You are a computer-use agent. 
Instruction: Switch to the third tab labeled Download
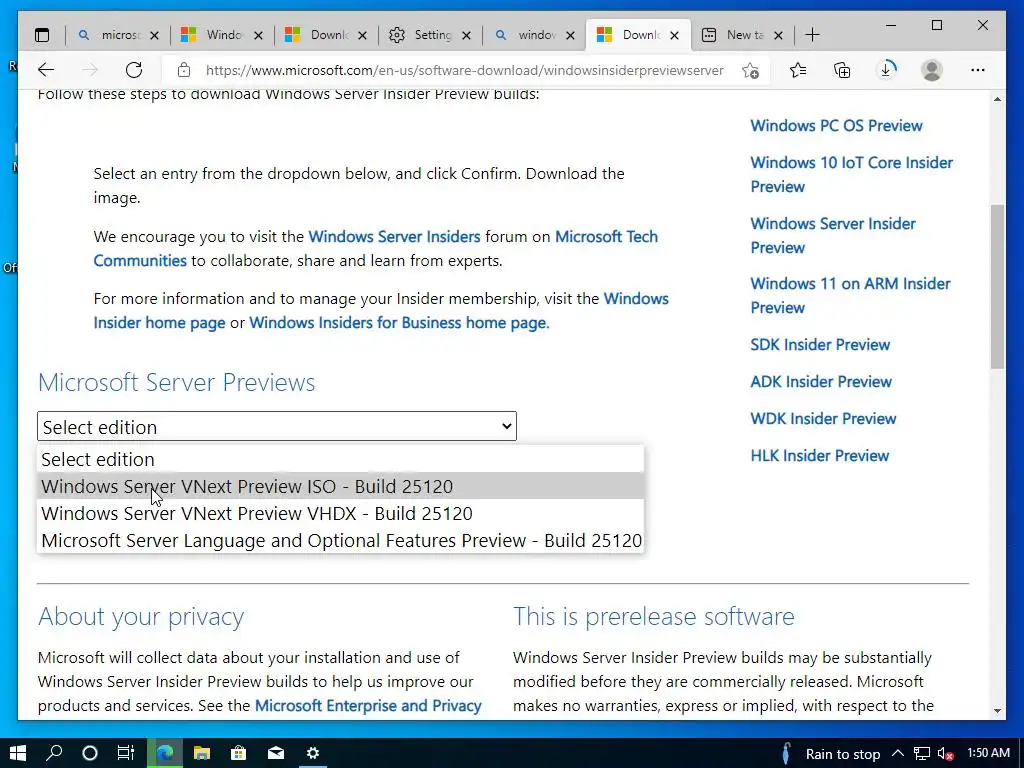pyautogui.click(x=326, y=35)
